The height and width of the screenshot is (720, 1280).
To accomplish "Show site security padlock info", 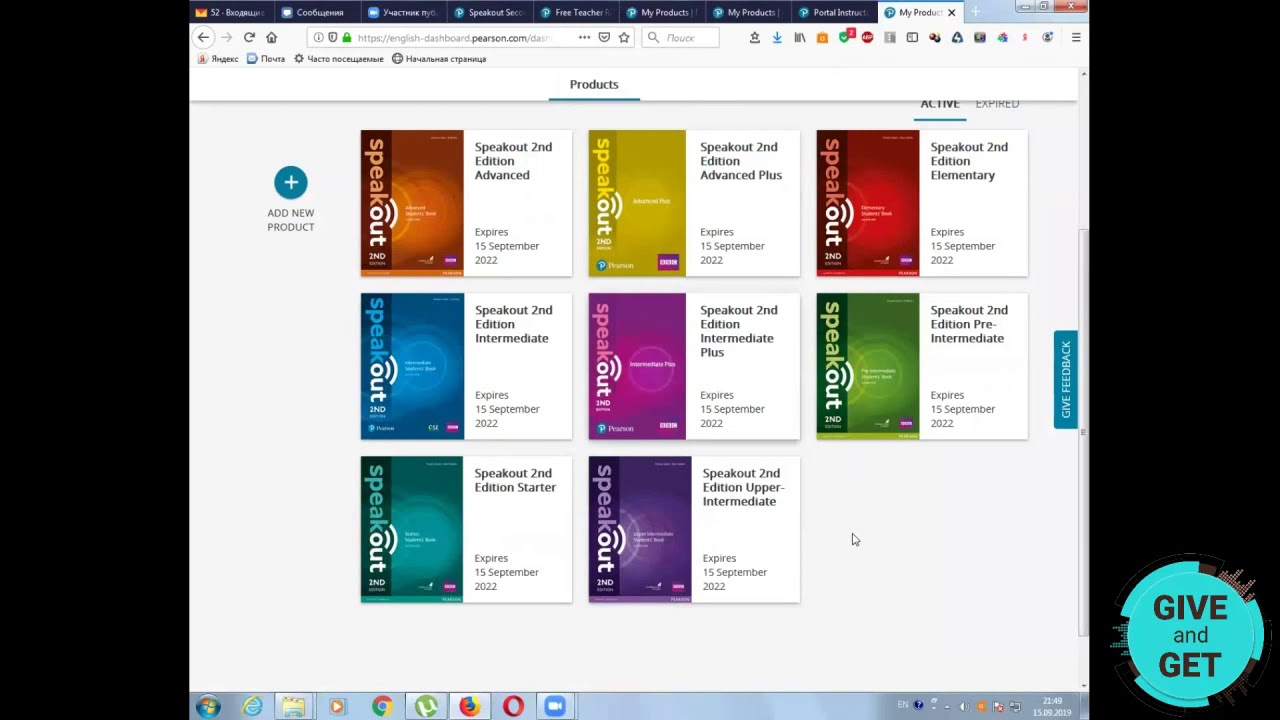I will pyautogui.click(x=346, y=37).
